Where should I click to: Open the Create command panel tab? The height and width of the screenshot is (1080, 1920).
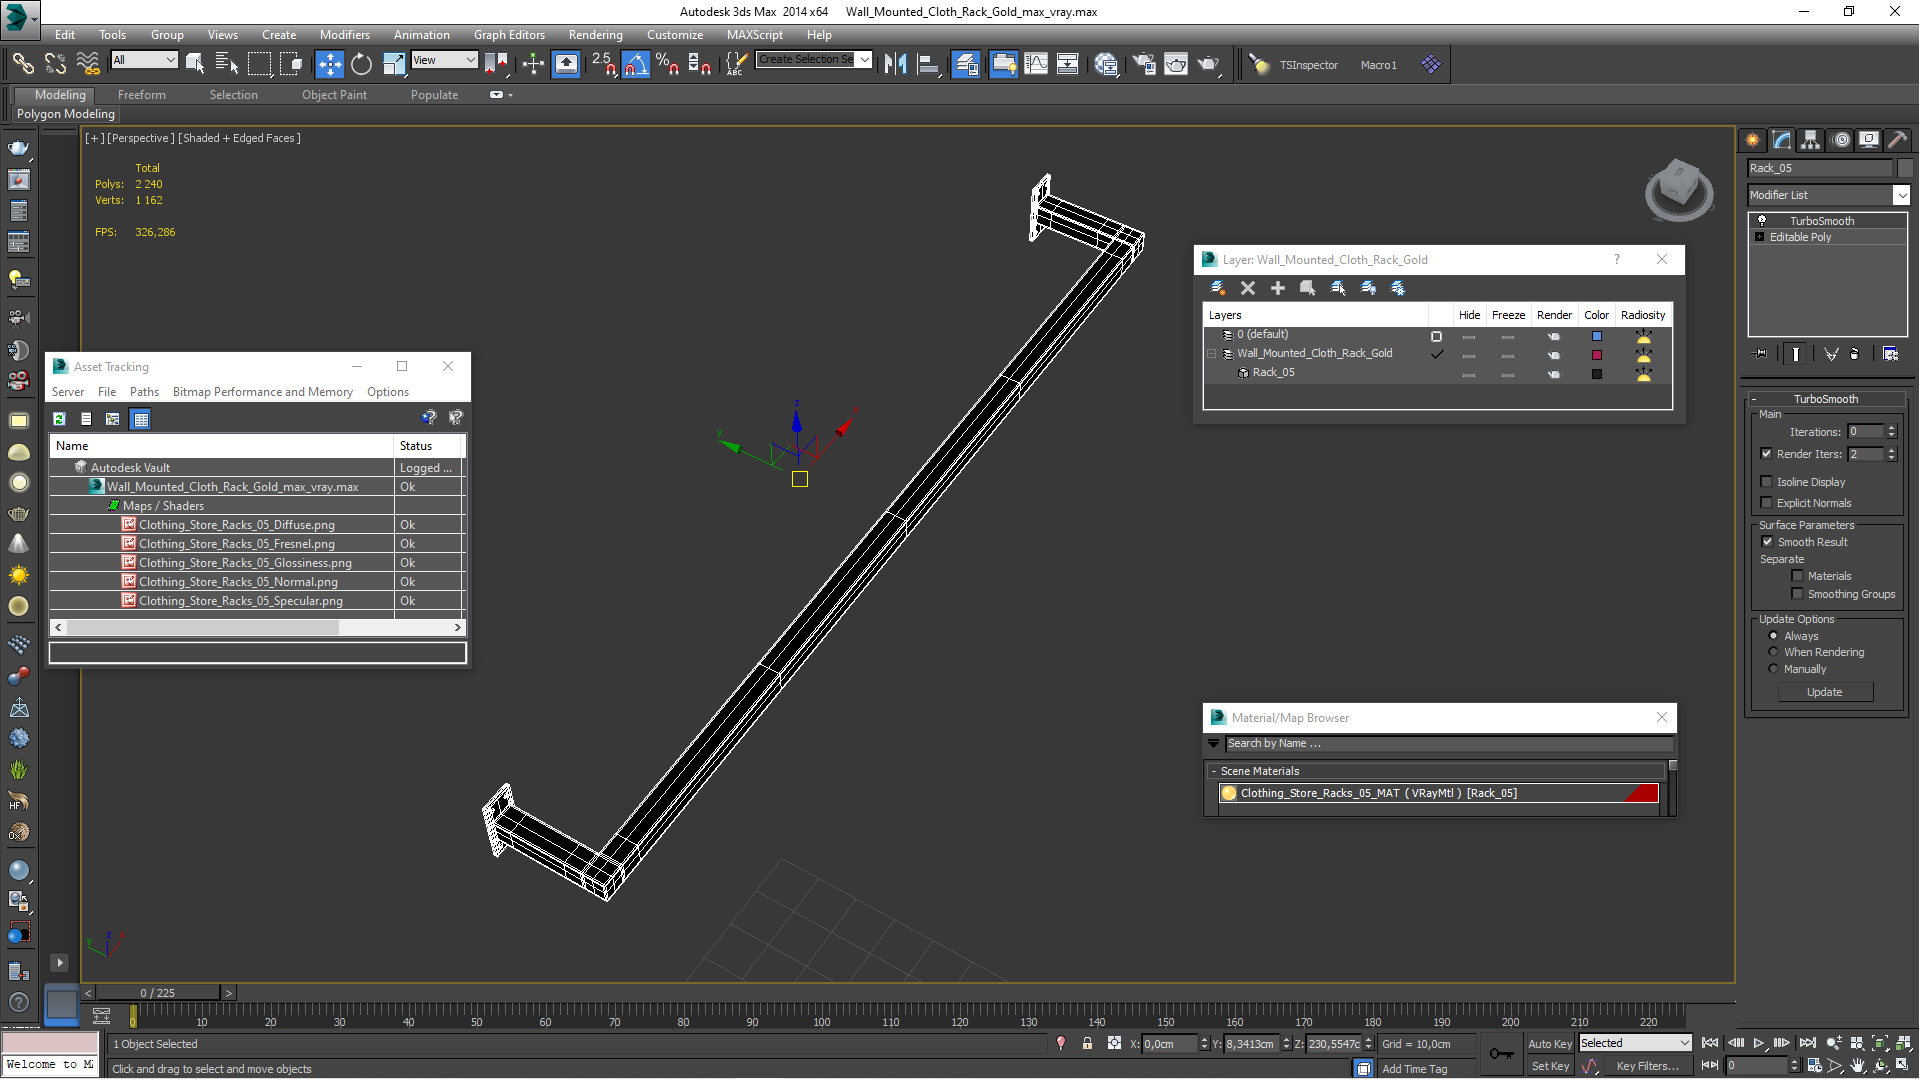point(1753,140)
